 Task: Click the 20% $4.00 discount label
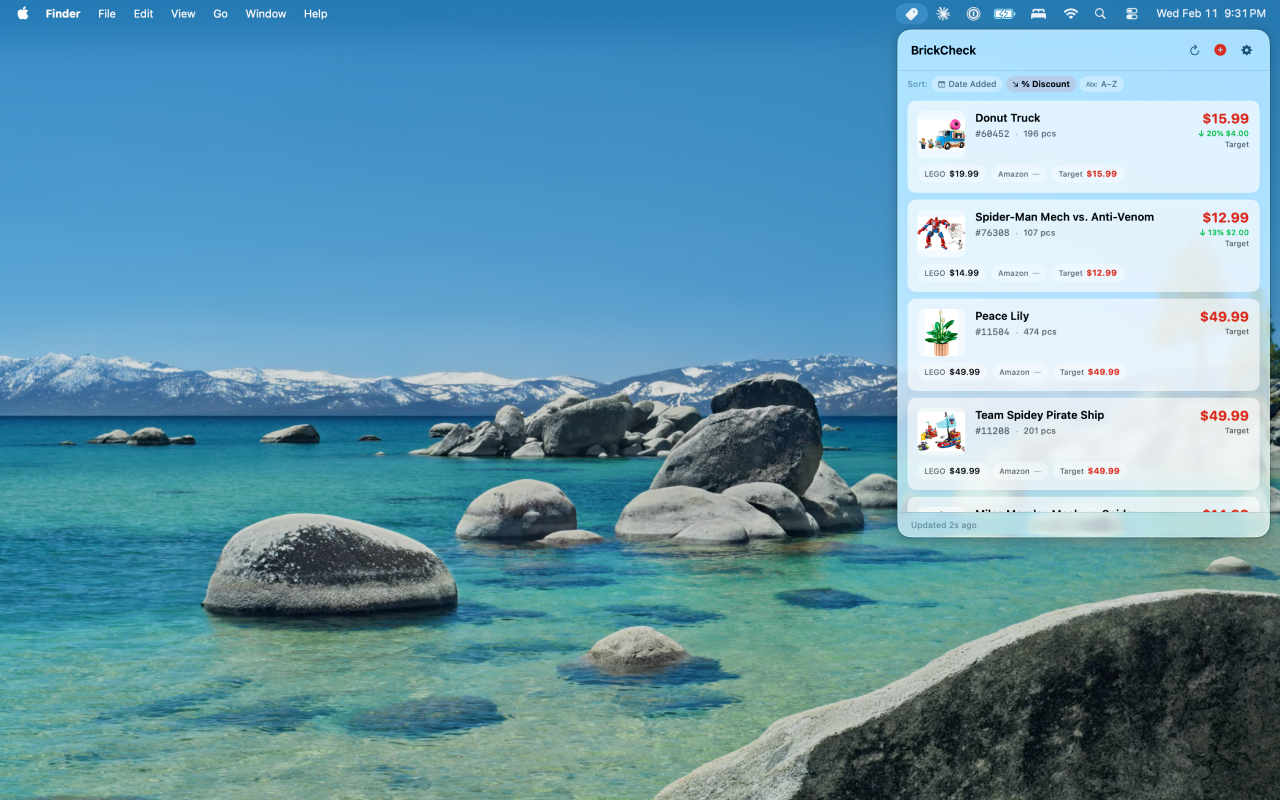click(x=1223, y=133)
